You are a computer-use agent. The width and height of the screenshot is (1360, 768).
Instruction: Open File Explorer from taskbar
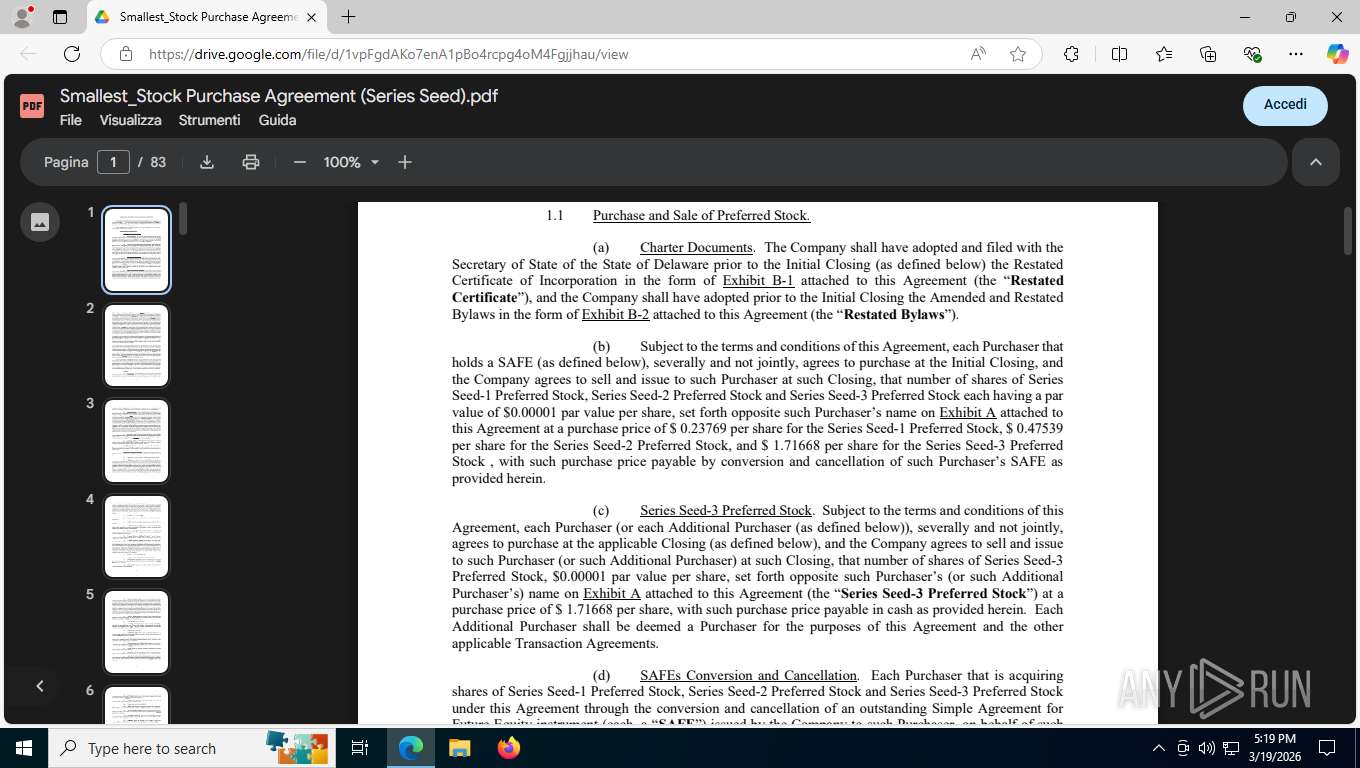click(459, 748)
